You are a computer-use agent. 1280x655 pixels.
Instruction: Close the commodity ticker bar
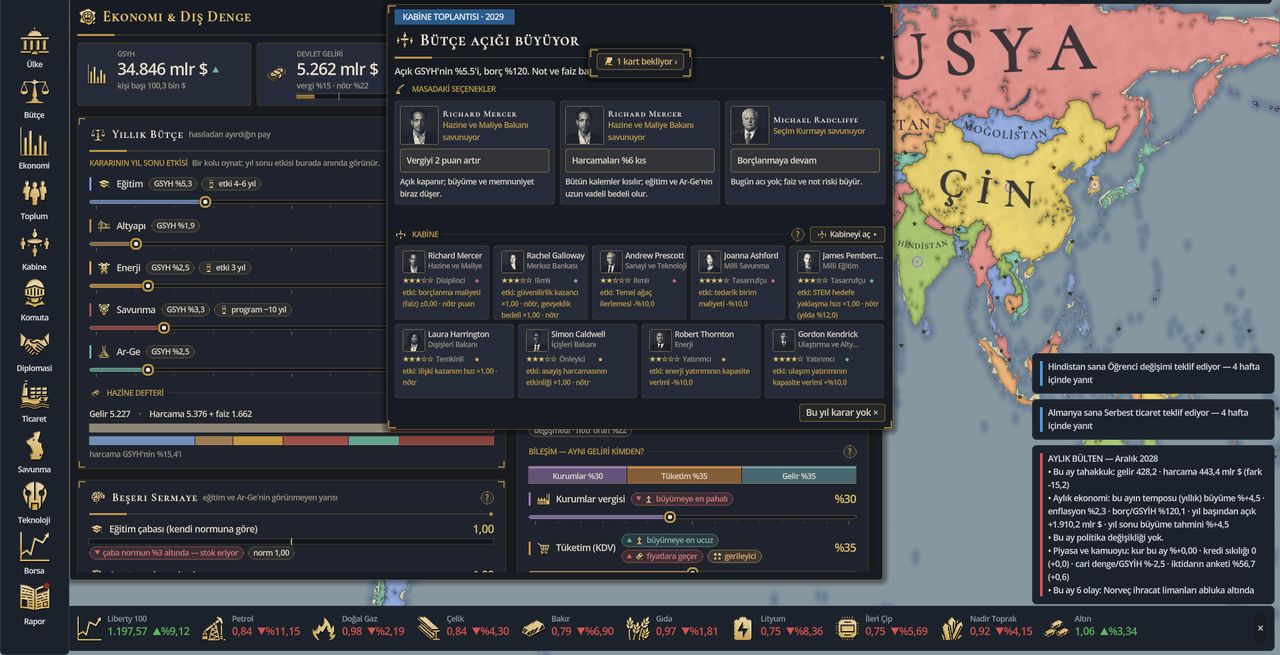pyautogui.click(x=1260, y=628)
